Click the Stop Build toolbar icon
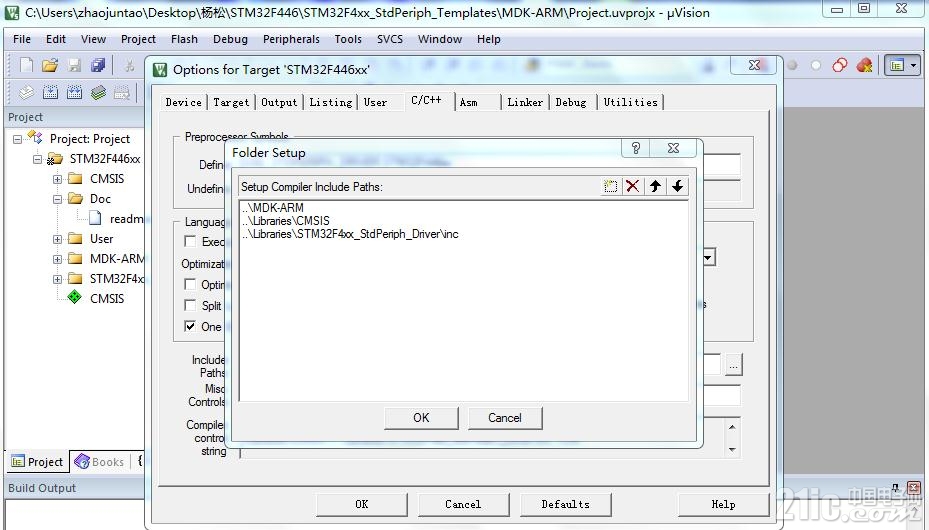The height and width of the screenshot is (530, 929). pyautogui.click(x=121, y=92)
